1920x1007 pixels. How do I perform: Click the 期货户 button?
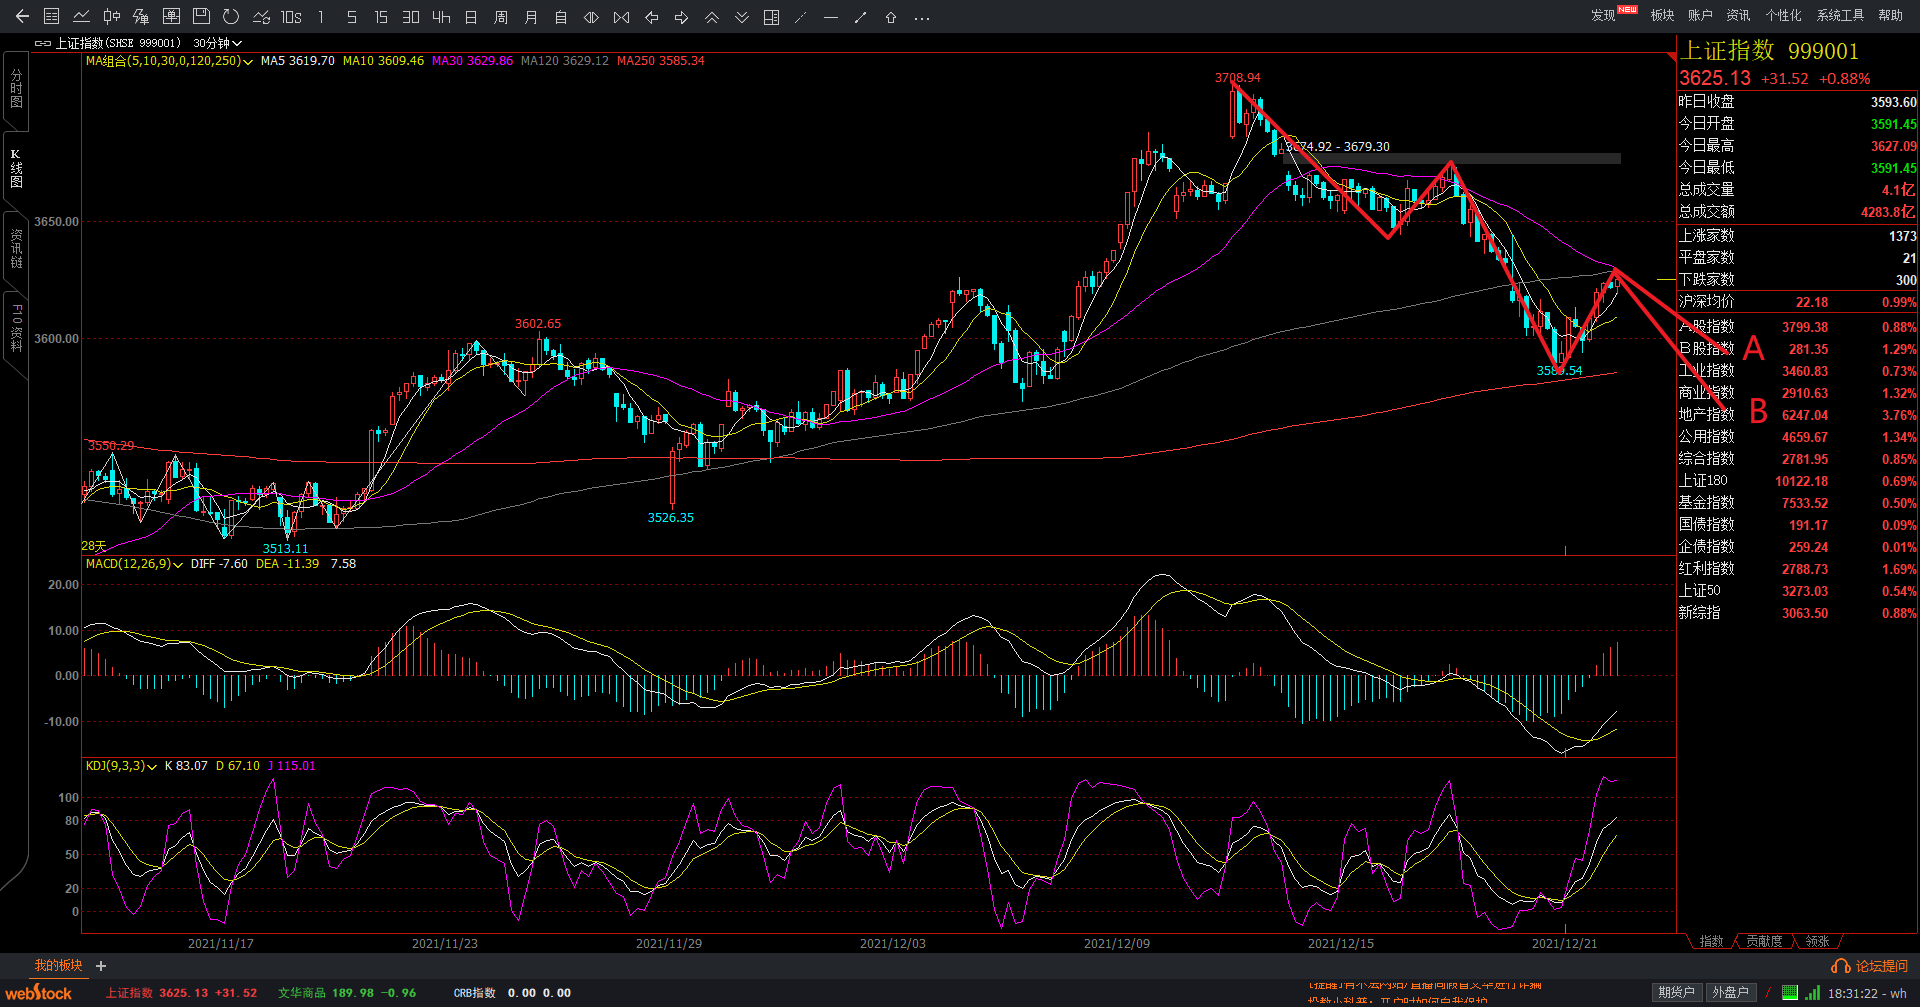coord(1676,992)
